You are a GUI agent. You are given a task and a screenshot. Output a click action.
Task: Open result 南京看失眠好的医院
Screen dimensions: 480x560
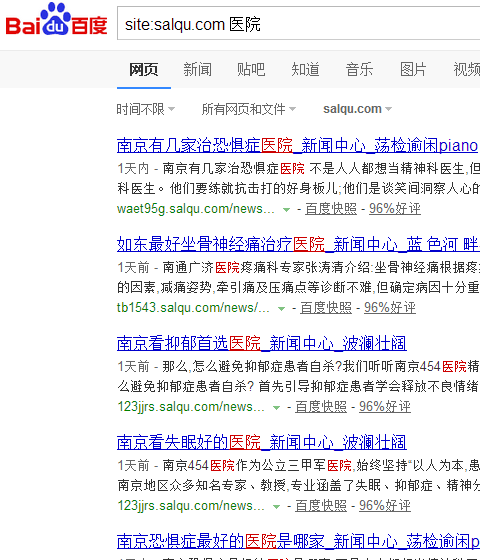pyautogui.click(x=262, y=442)
